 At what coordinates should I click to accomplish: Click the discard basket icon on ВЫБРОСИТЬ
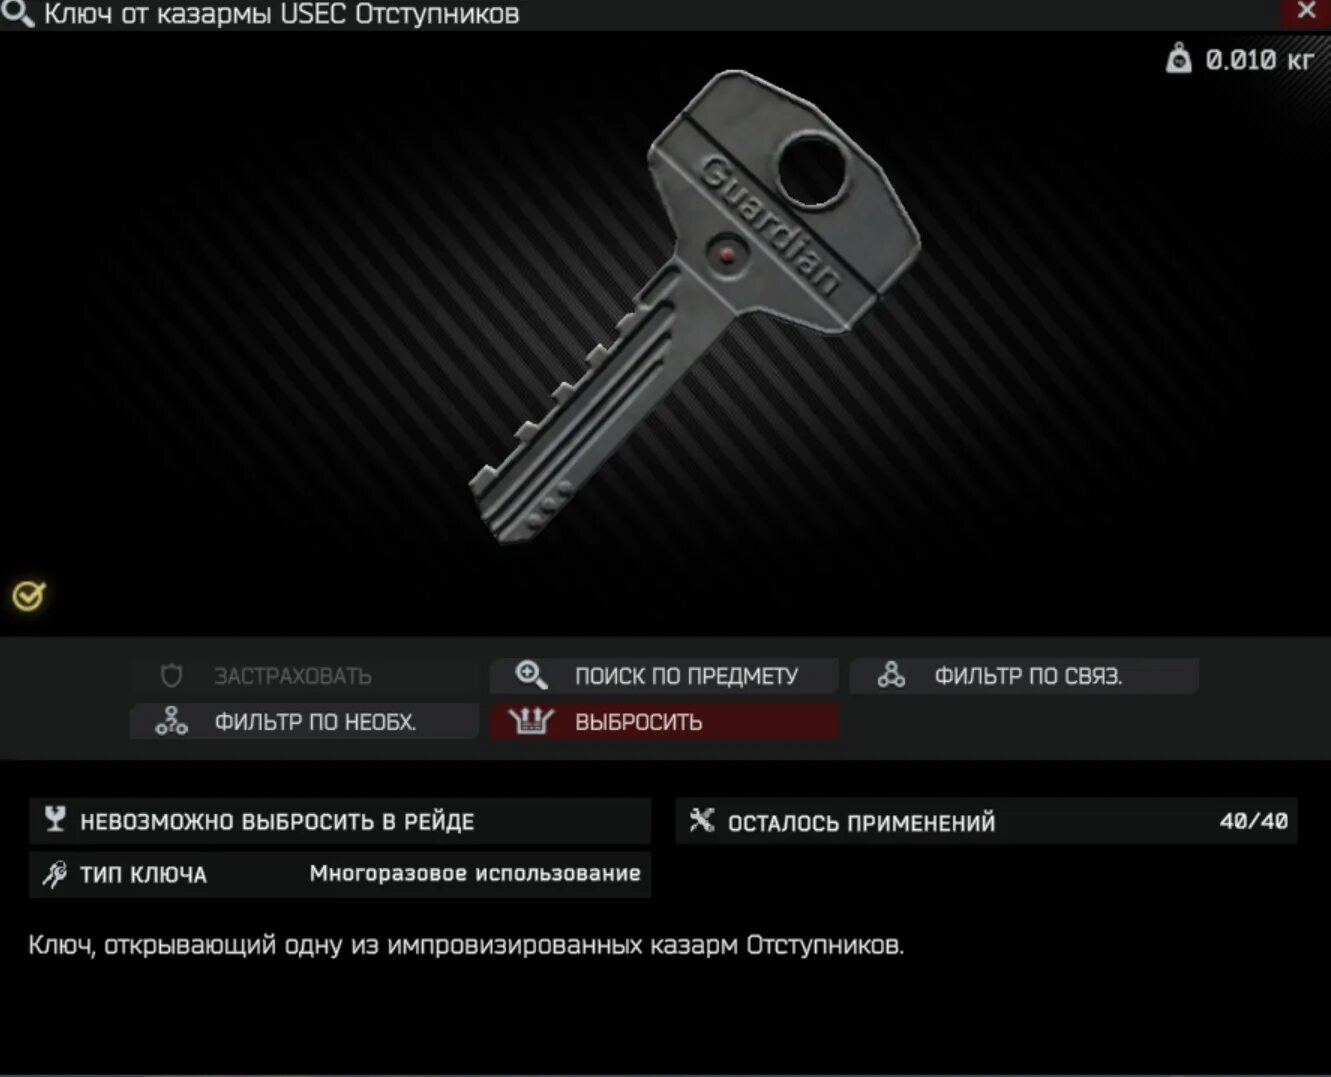tap(531, 721)
